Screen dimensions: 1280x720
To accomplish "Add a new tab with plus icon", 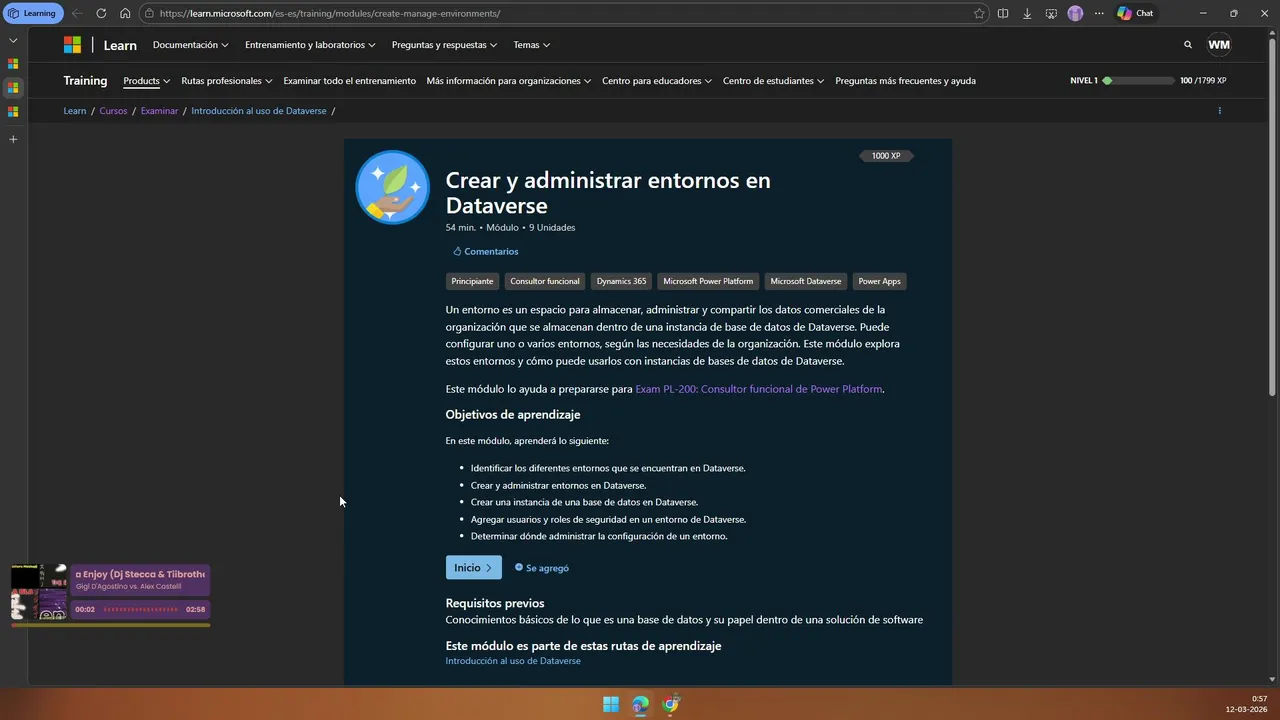I will coord(13,139).
